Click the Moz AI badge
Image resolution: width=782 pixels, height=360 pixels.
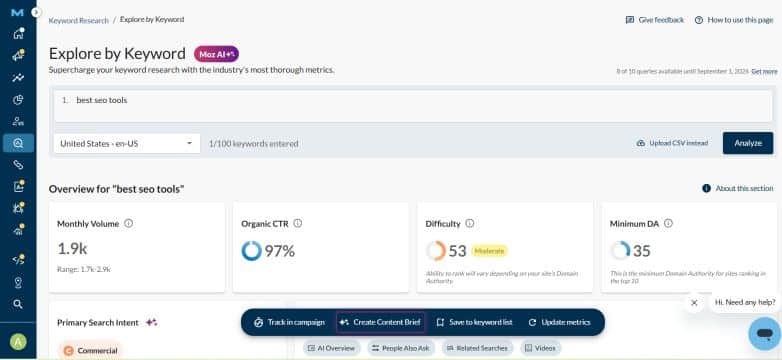[x=216, y=54]
